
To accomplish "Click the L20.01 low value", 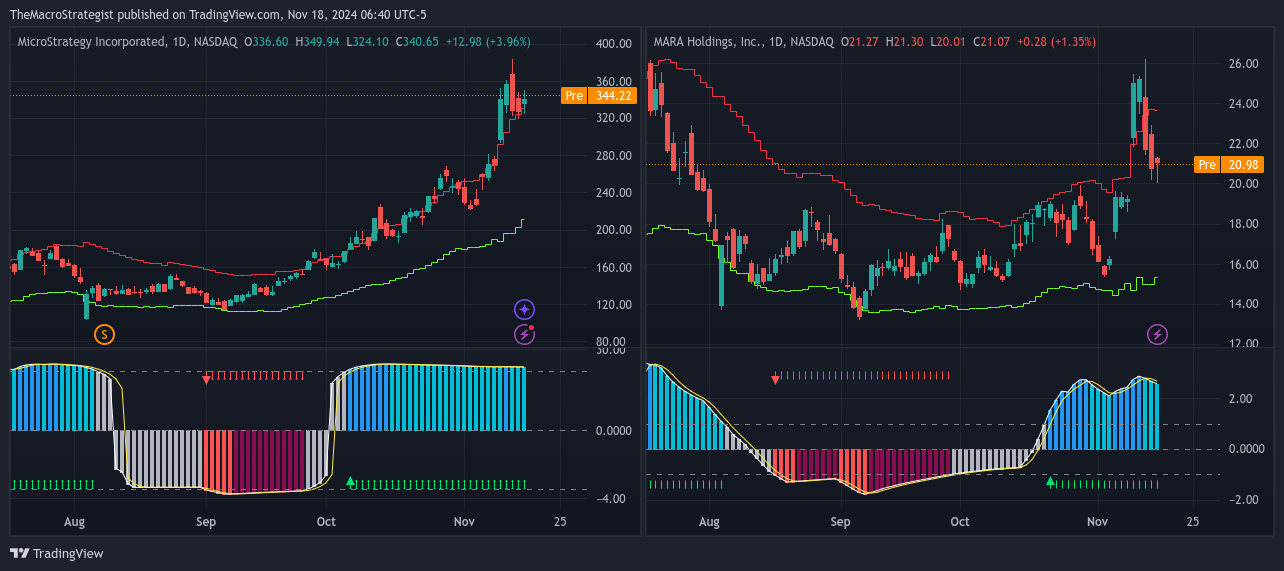I will tap(948, 42).
